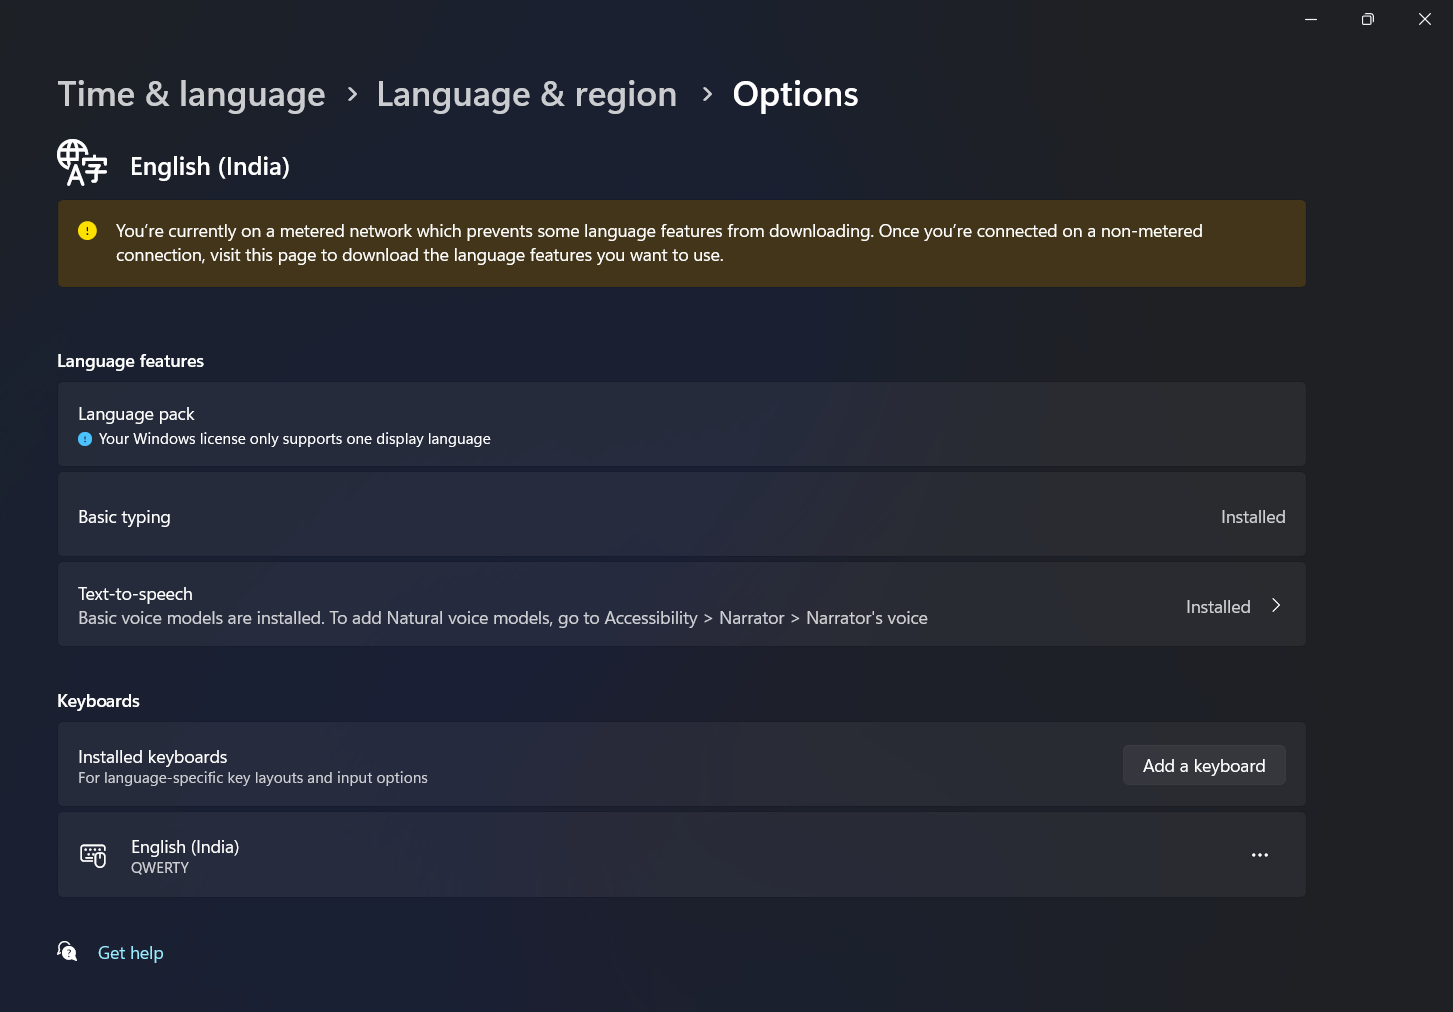
Task: Click the Language features heading
Action: pyautogui.click(x=130, y=361)
